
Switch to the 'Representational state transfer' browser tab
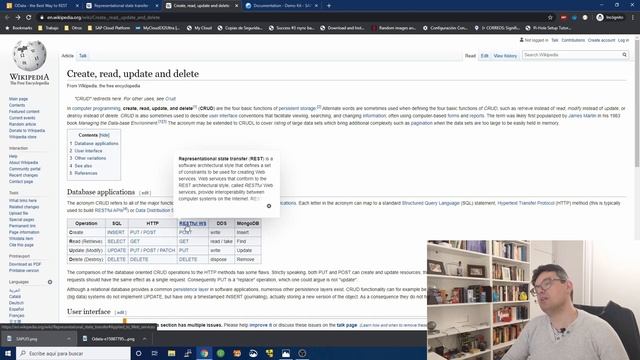pos(121,6)
